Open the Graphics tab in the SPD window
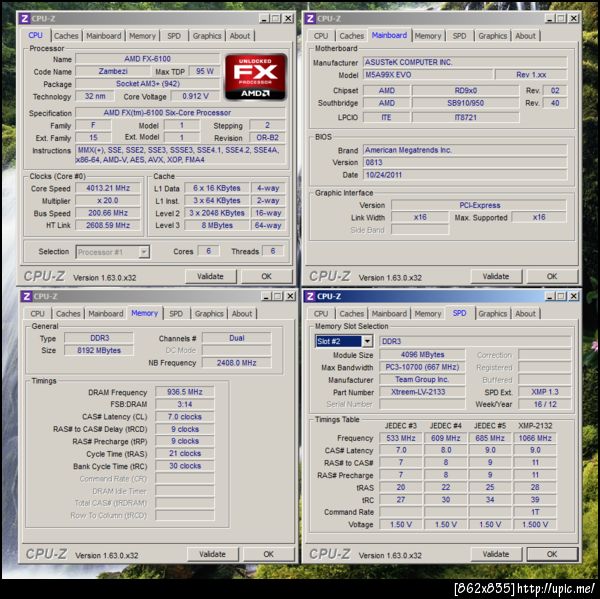 pyautogui.click(x=492, y=314)
